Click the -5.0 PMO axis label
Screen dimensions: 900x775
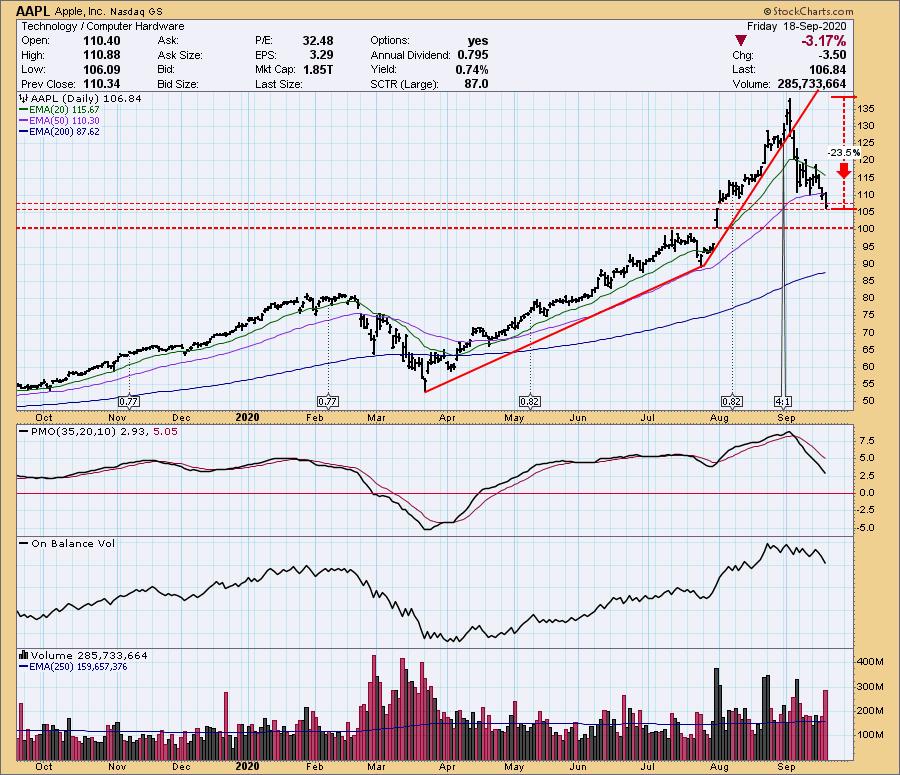coord(867,527)
